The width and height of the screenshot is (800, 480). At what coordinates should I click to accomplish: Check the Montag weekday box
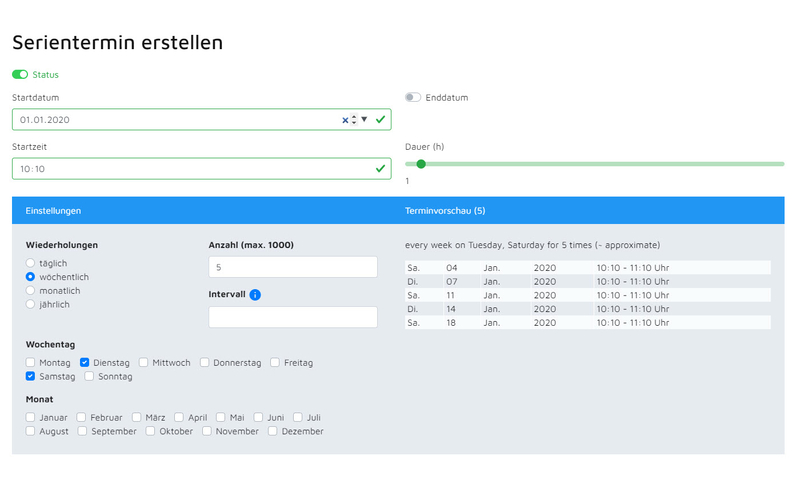[x=31, y=362]
